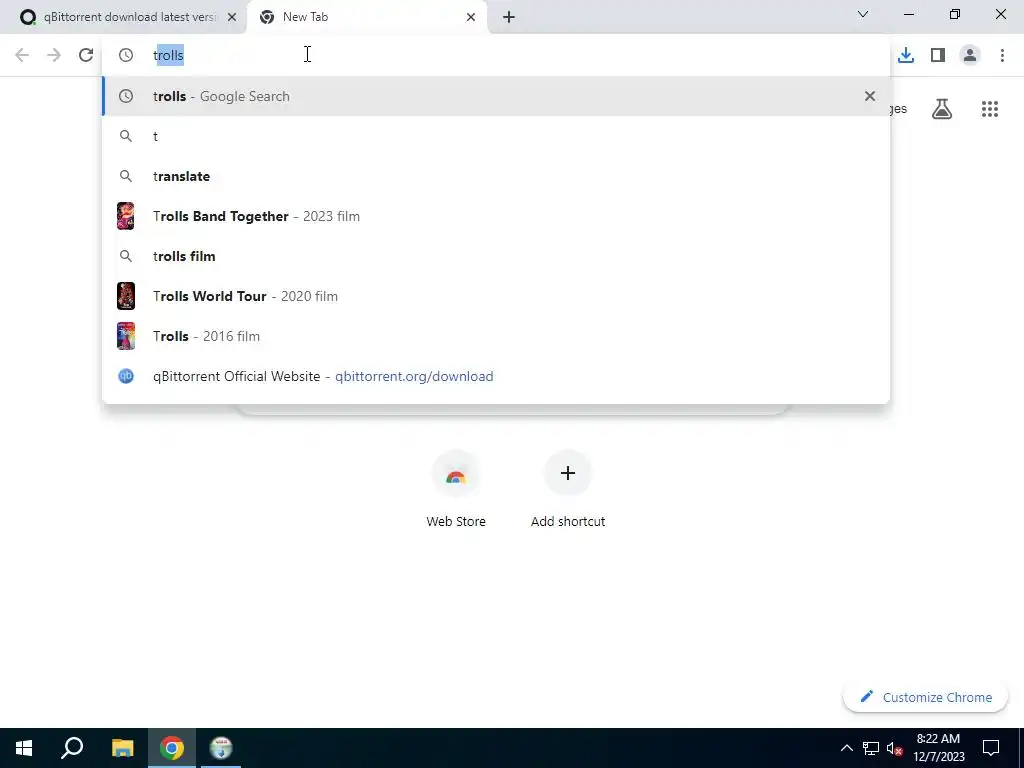1024x768 pixels.
Task: Open qBittorrent Official Website suggestion
Action: [496, 376]
